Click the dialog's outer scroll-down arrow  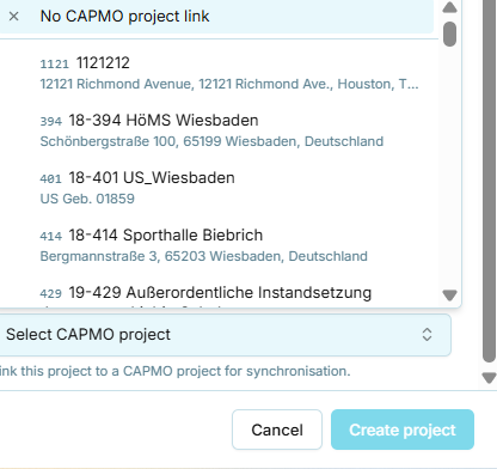(489, 378)
